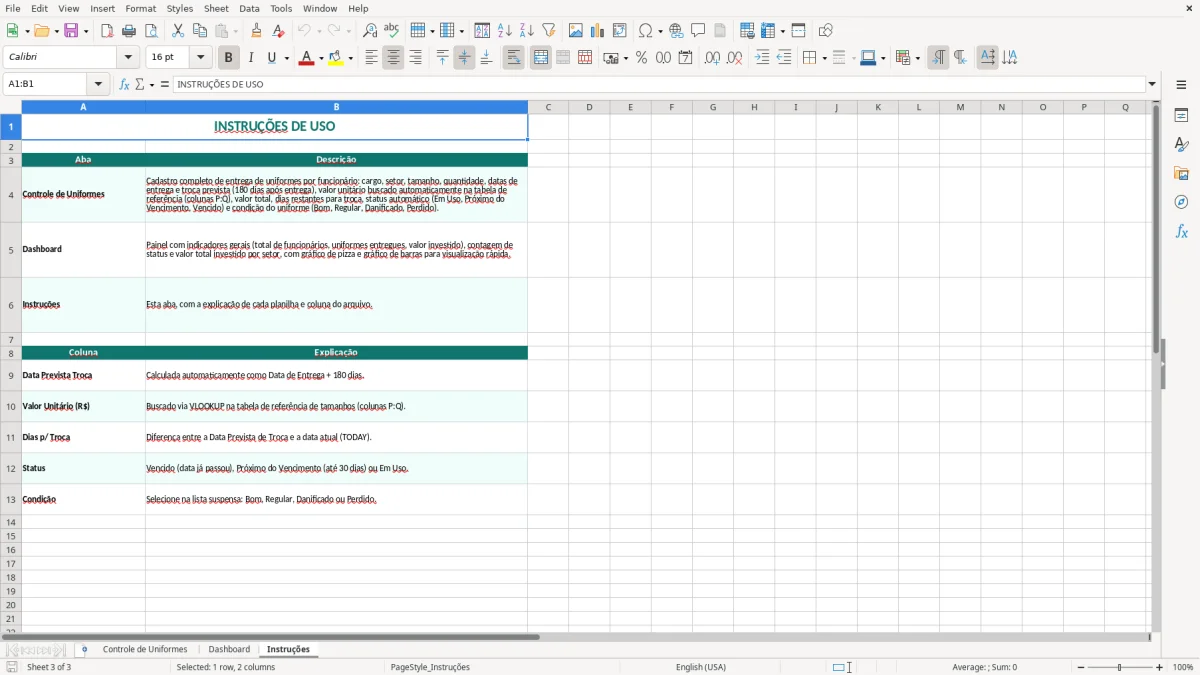This screenshot has width=1200, height=675.
Task: Open the sidebar Navigator panel
Action: pos(1181,203)
